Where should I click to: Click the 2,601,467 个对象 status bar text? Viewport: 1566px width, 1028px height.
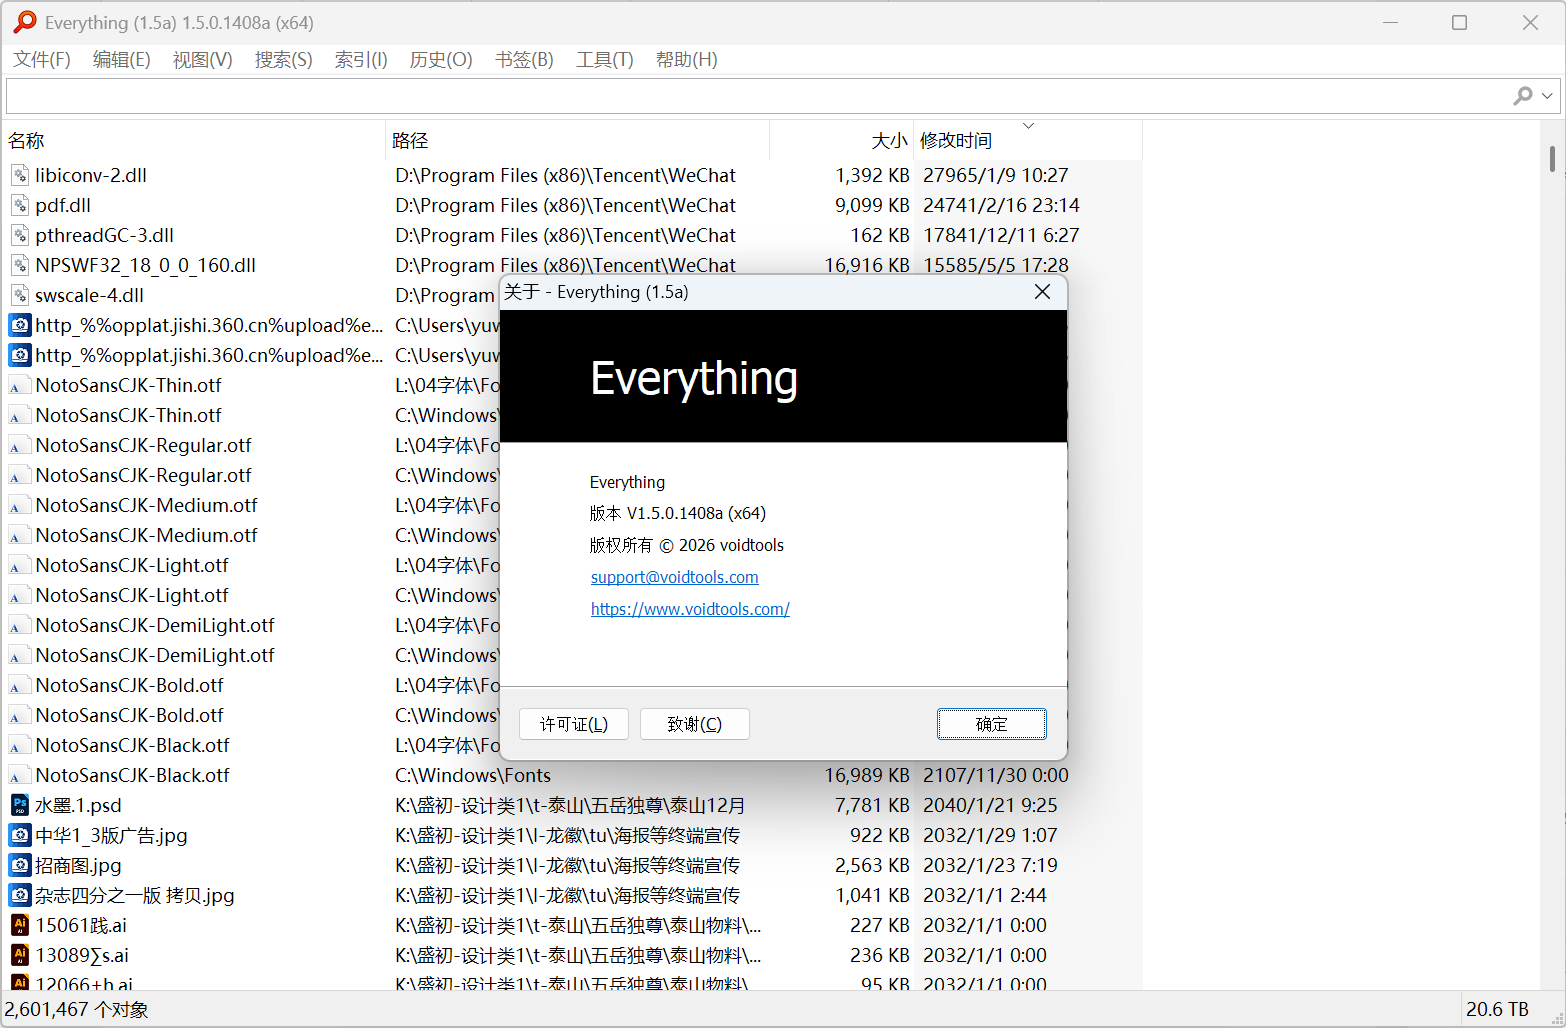(77, 1010)
